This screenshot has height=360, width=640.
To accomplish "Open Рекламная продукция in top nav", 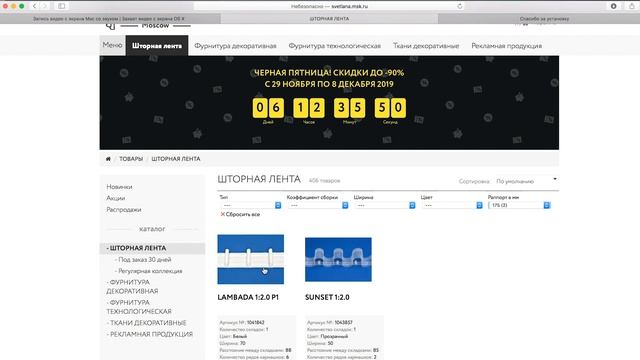I will click(x=507, y=46).
